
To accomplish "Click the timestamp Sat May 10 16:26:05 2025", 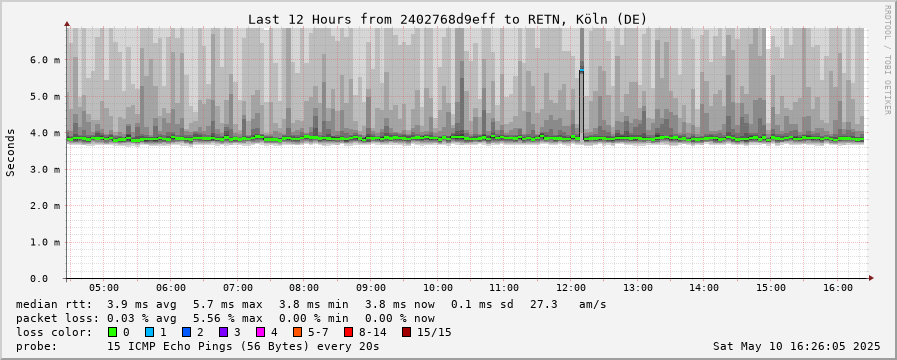I will 797,346.
